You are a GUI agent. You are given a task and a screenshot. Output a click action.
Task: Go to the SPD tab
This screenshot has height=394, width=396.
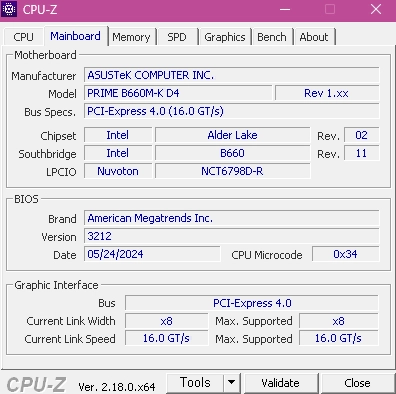coord(177,37)
